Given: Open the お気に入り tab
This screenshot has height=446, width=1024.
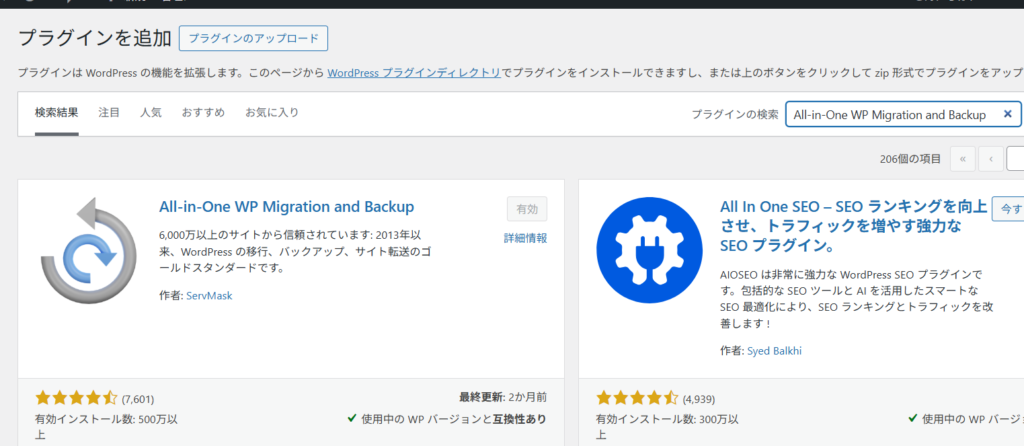Looking at the screenshot, I should point(272,113).
